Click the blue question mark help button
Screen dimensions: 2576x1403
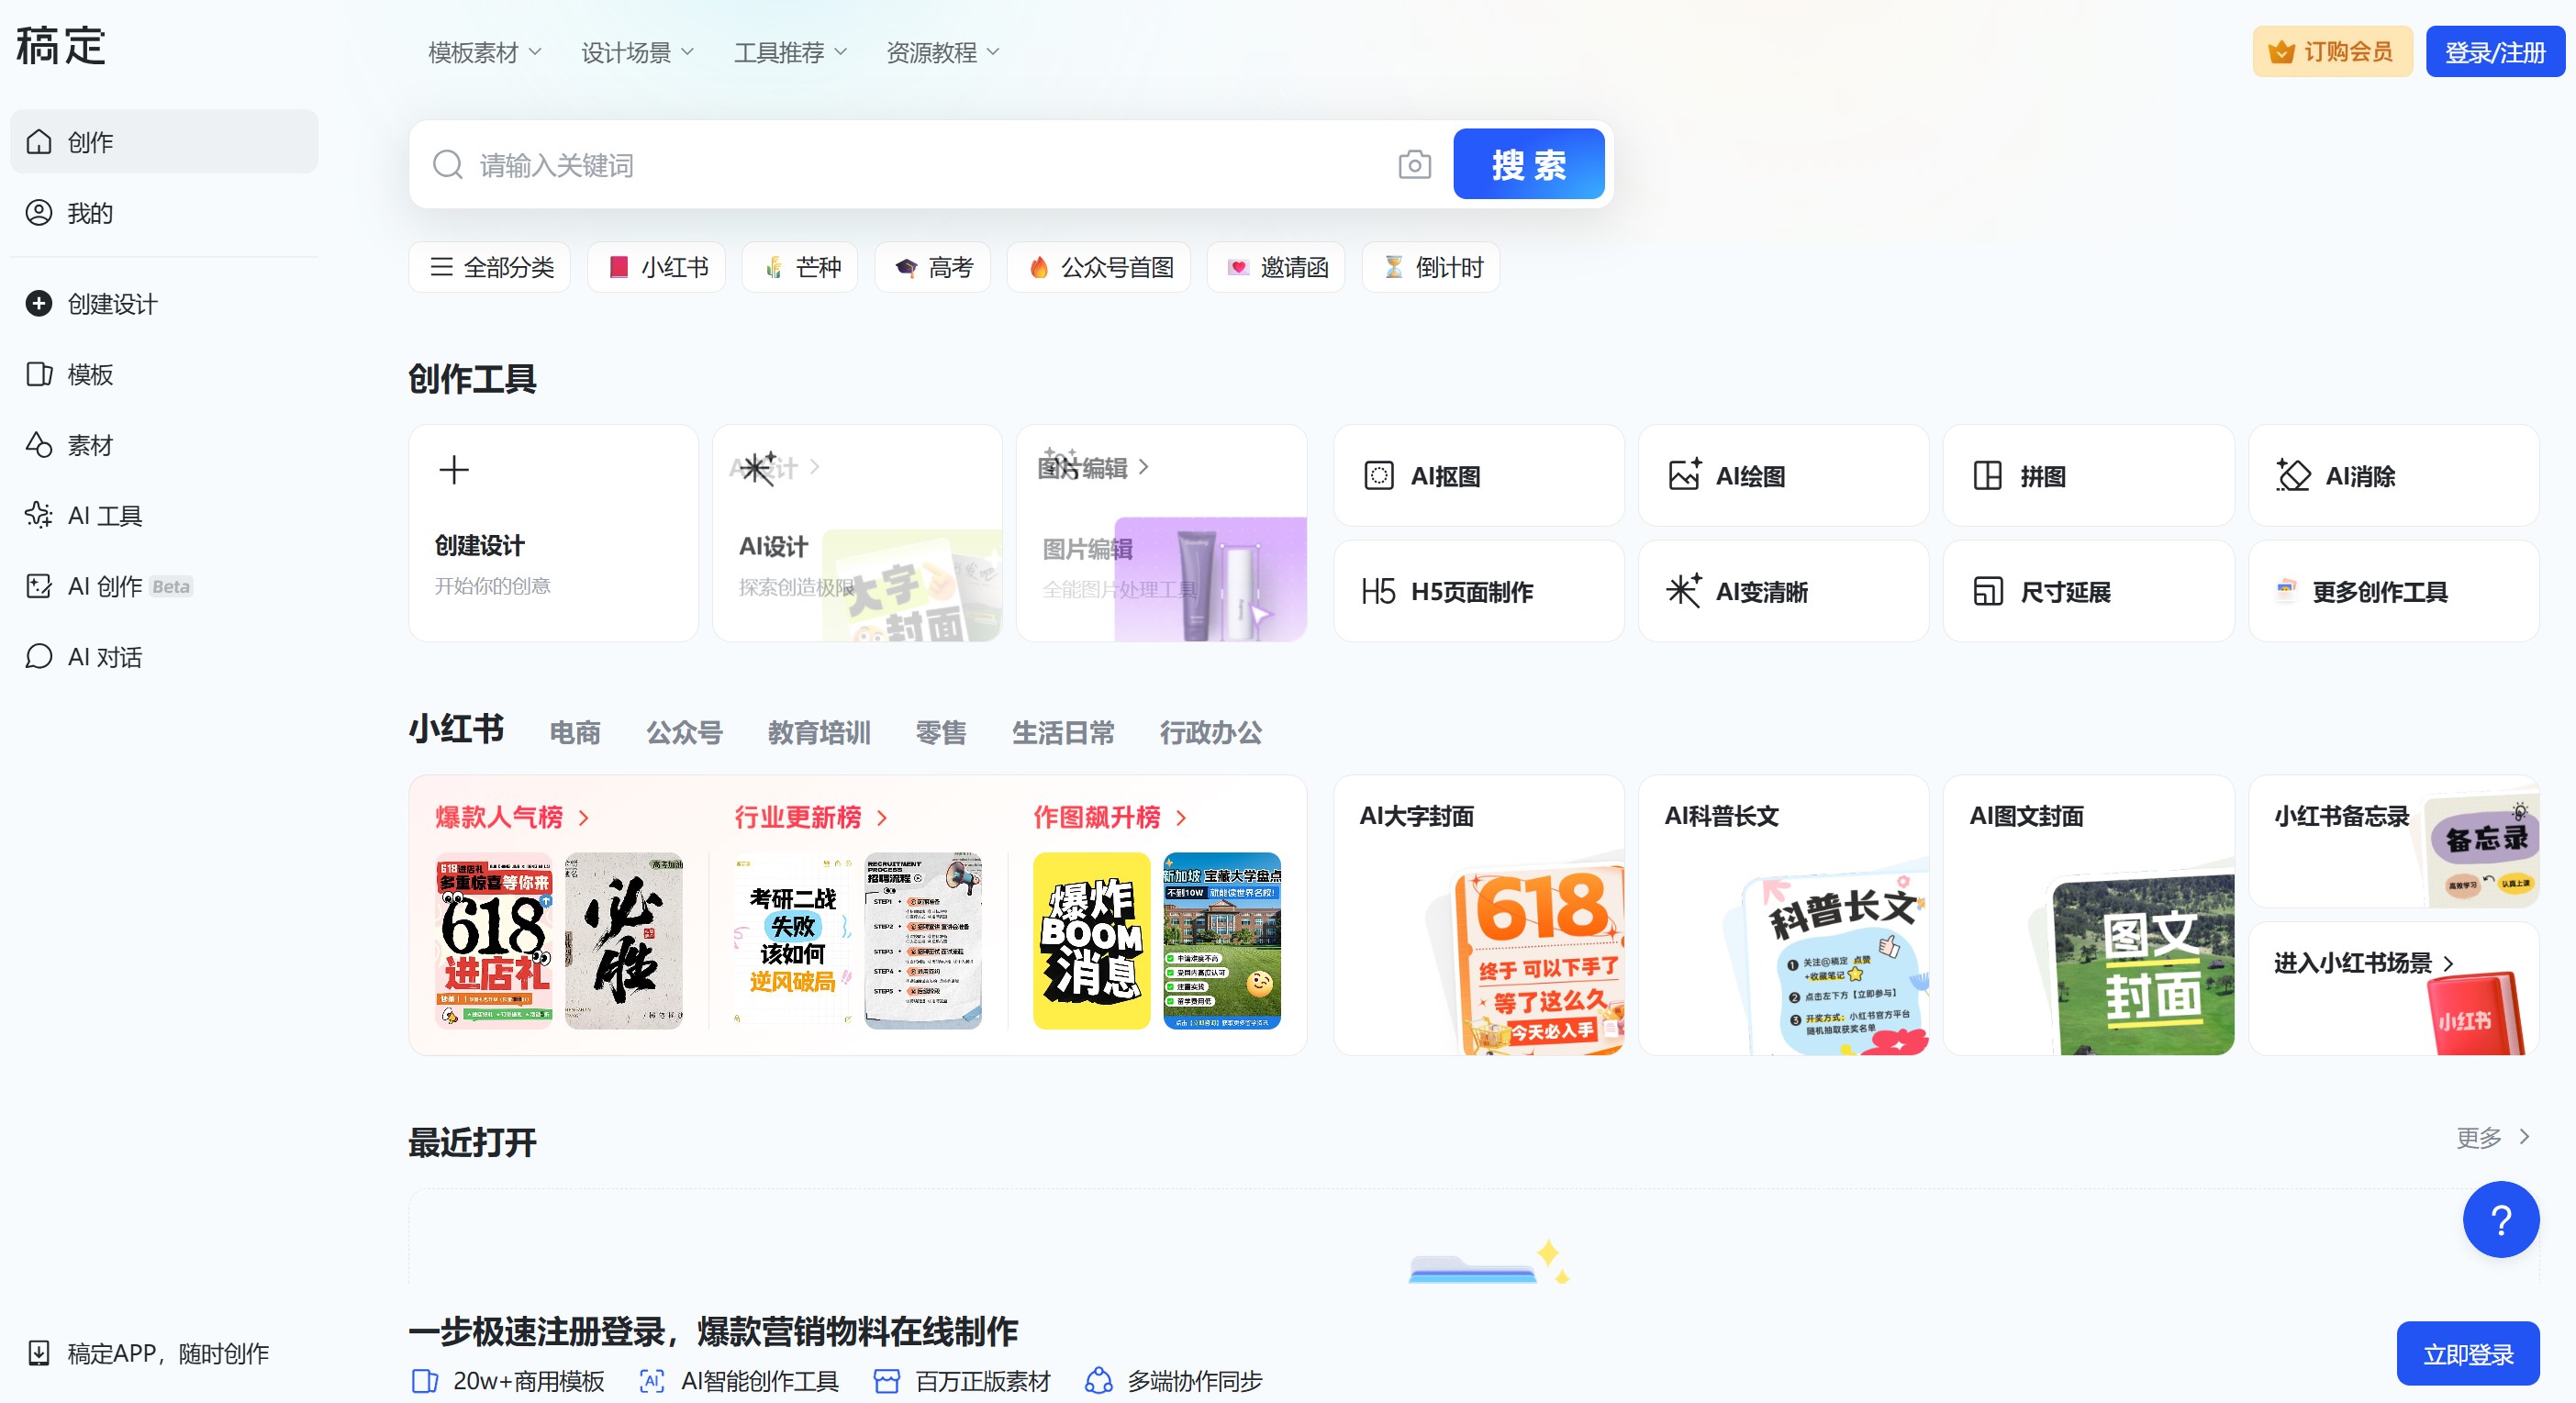(2500, 1219)
